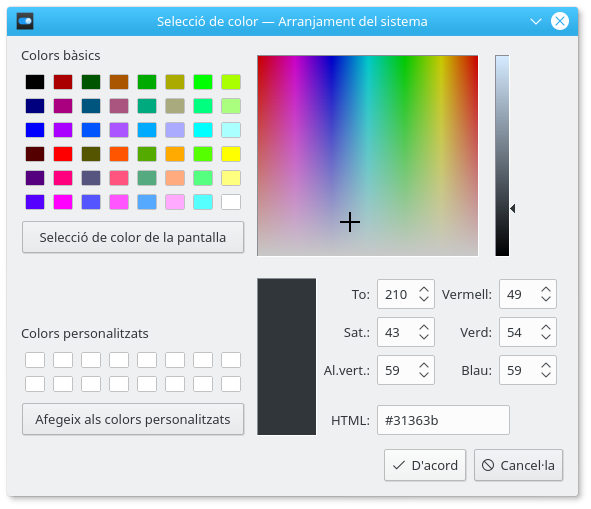Click the HTML color code field
The image size is (591, 509).
pos(443,420)
